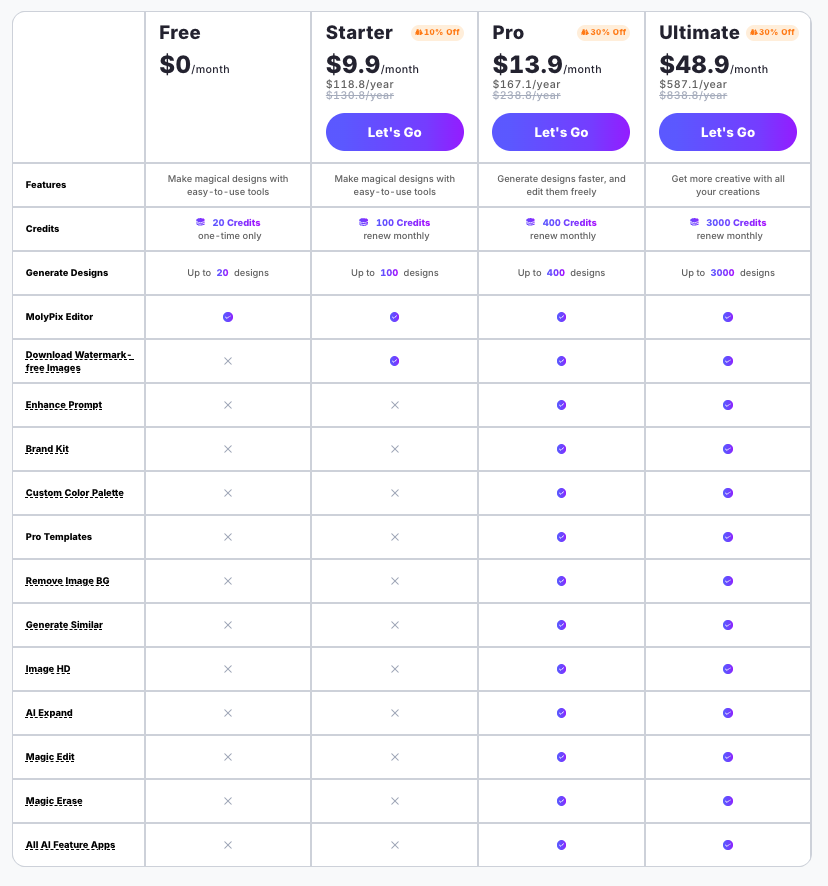Click Free plan MolyPix Editor checkmark
This screenshot has height=886, width=828.
(x=228, y=317)
